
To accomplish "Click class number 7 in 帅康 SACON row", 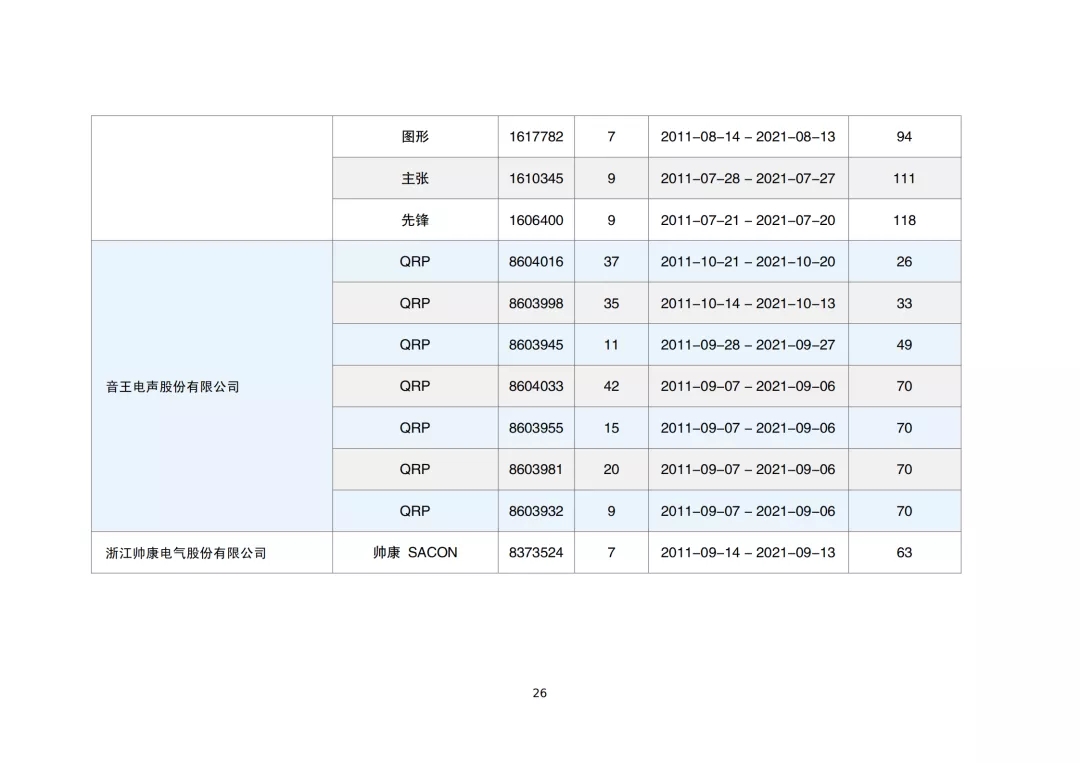I will (x=611, y=552).
